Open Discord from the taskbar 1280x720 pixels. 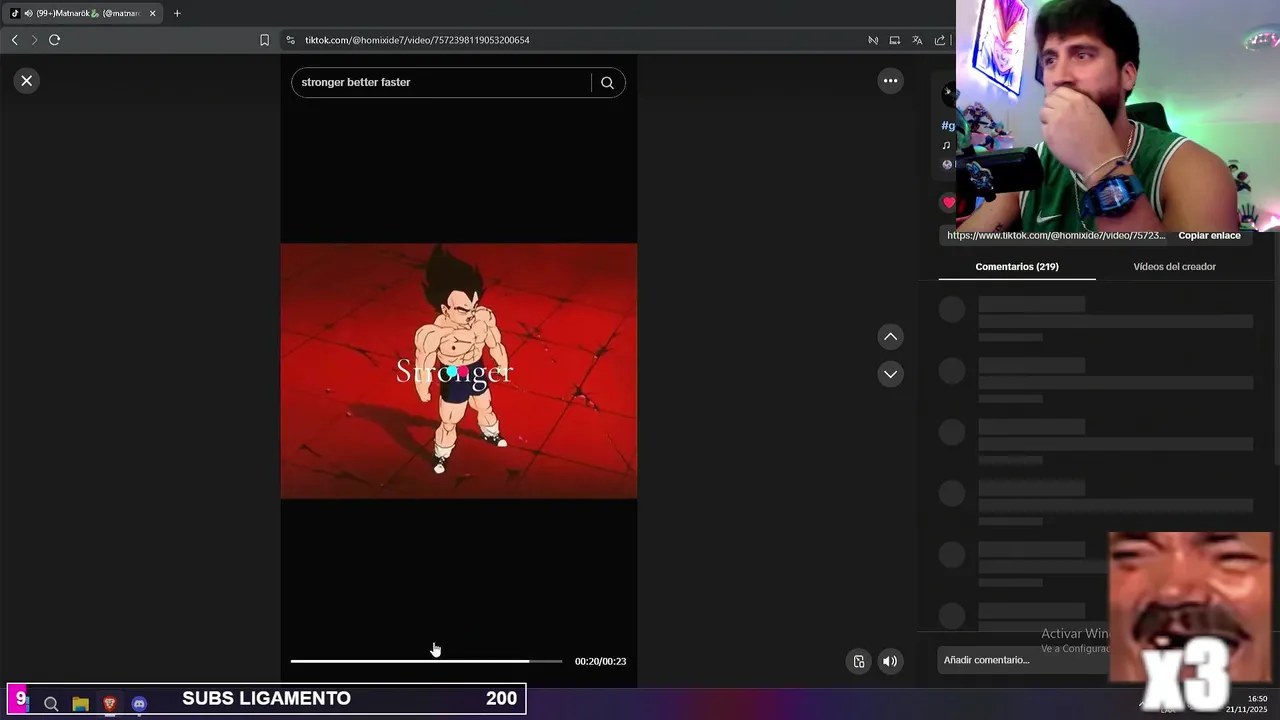click(x=139, y=704)
